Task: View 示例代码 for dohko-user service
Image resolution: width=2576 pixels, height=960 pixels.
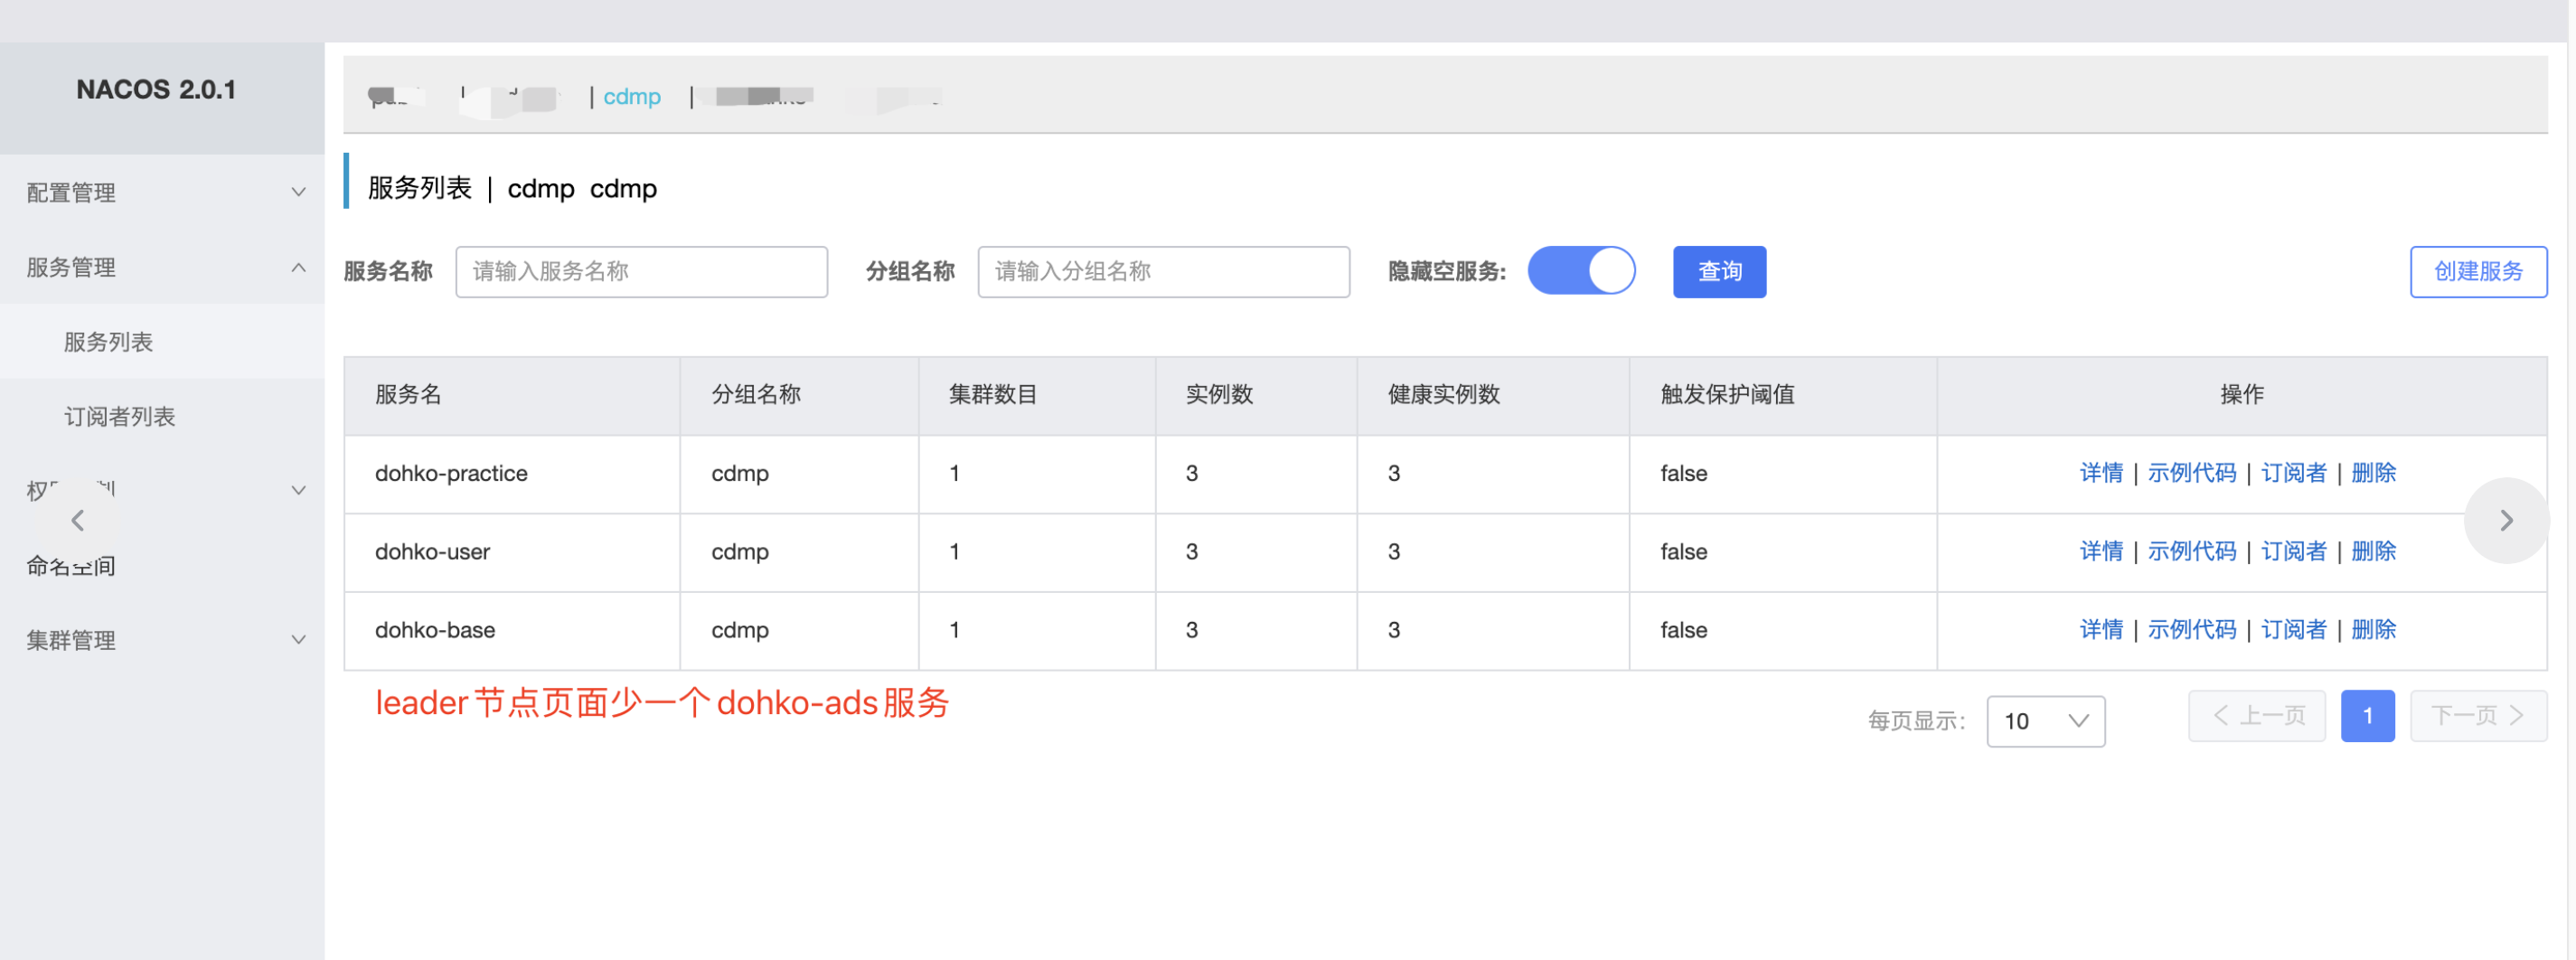Action: (2193, 551)
